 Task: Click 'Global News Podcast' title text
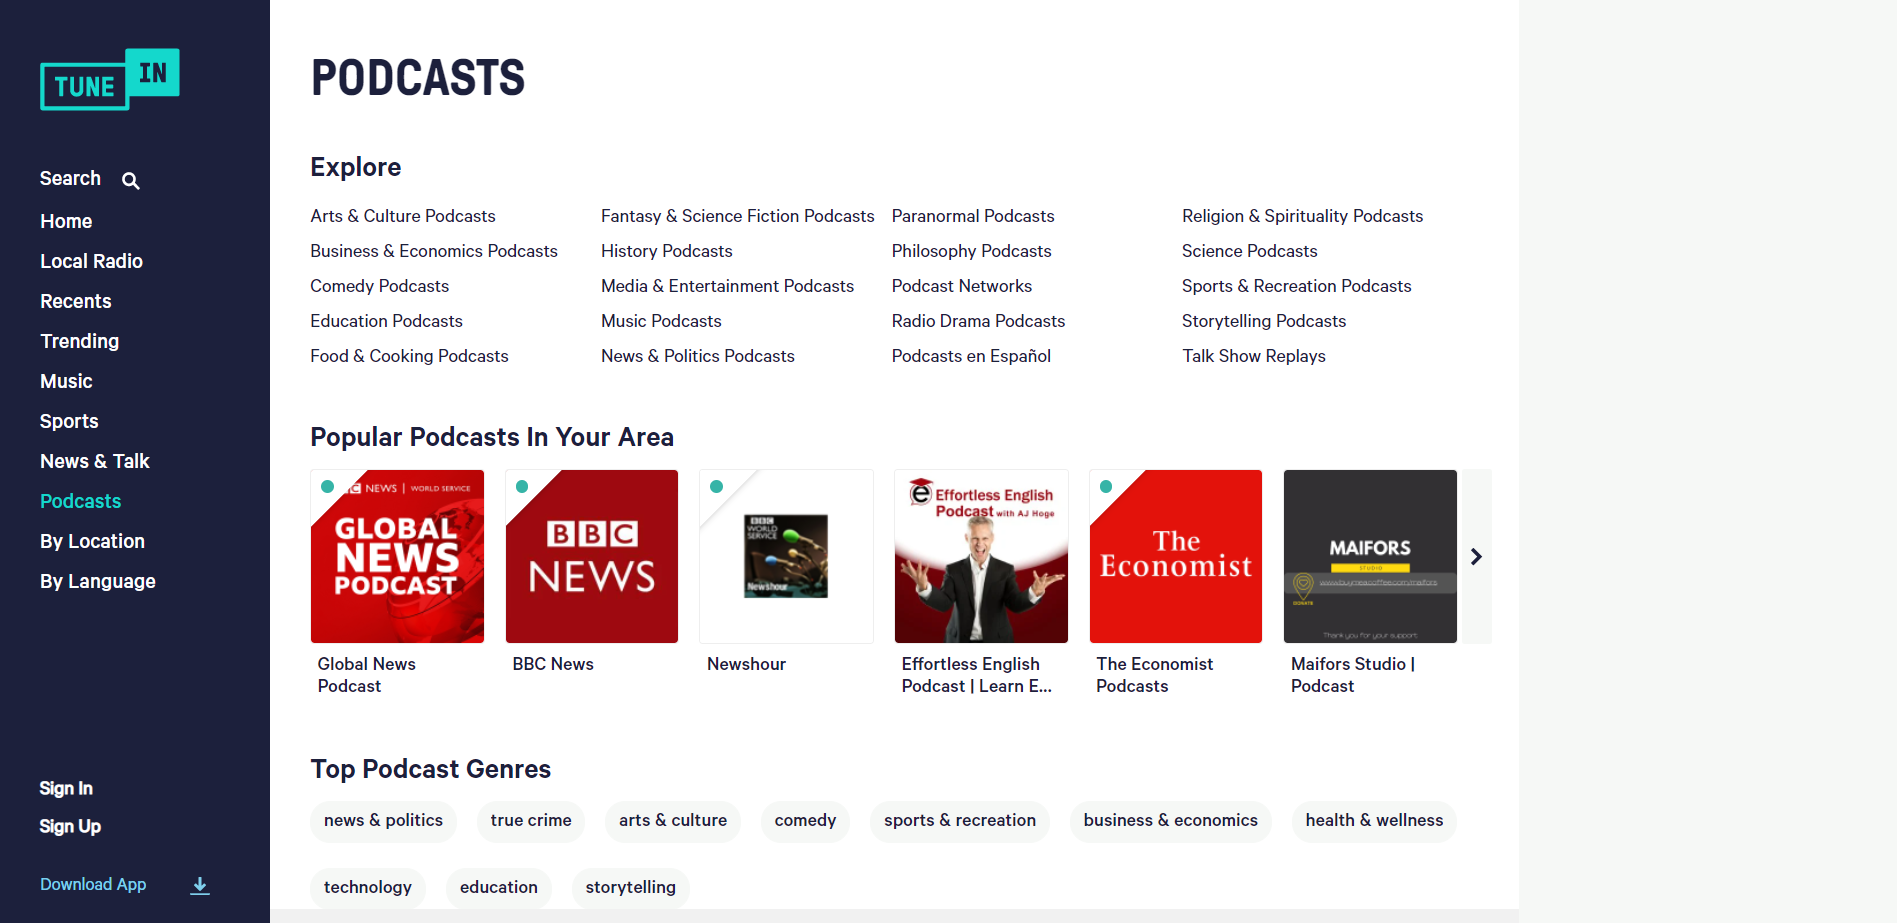pyautogui.click(x=366, y=675)
